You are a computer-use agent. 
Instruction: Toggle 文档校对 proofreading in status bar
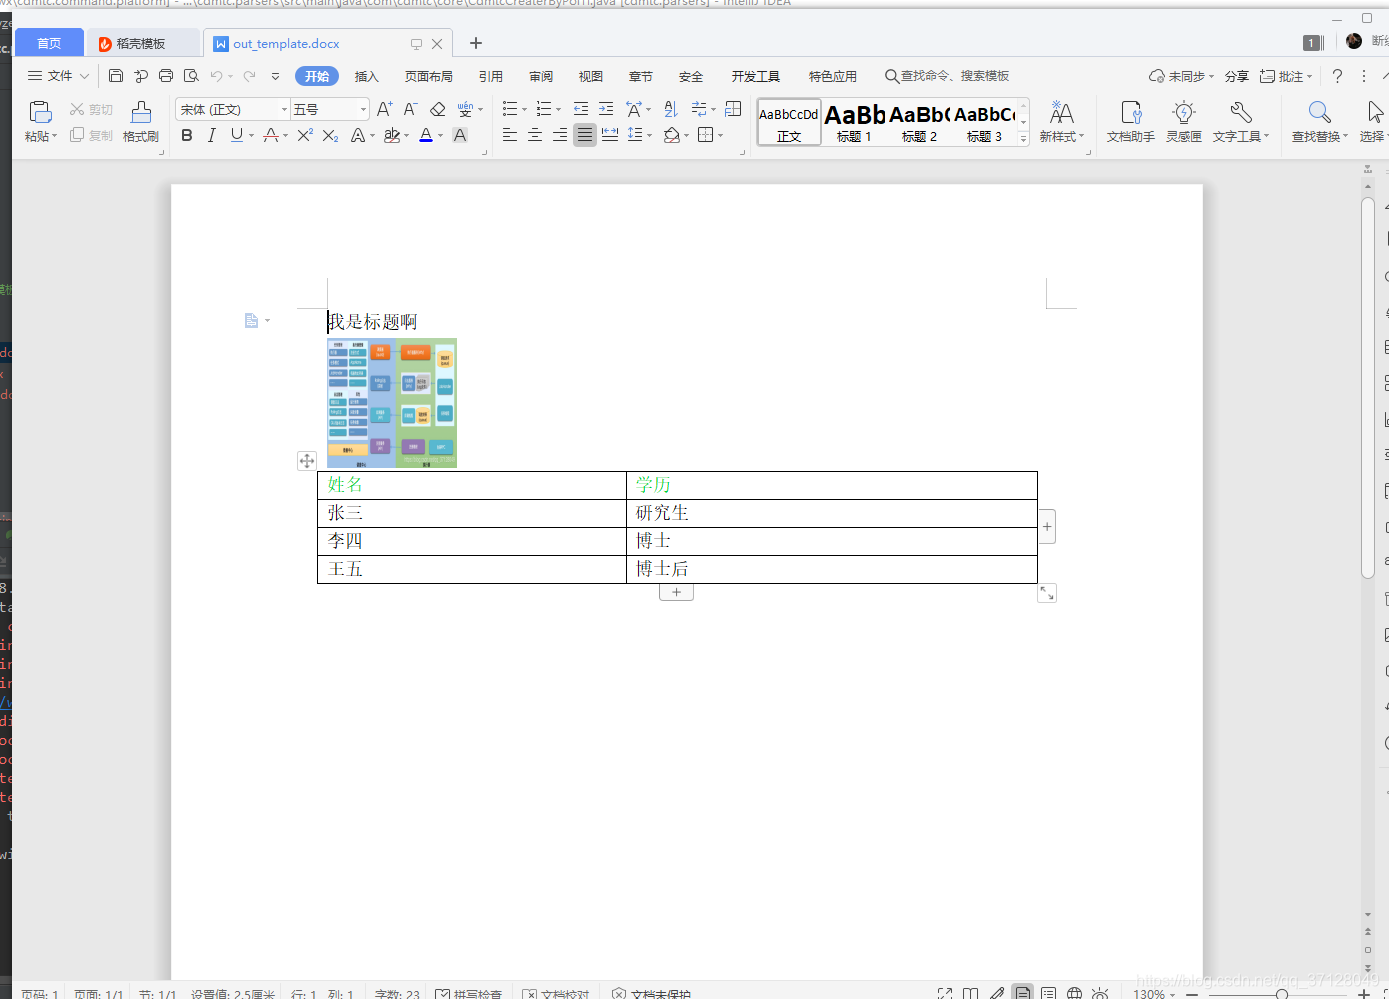click(556, 994)
